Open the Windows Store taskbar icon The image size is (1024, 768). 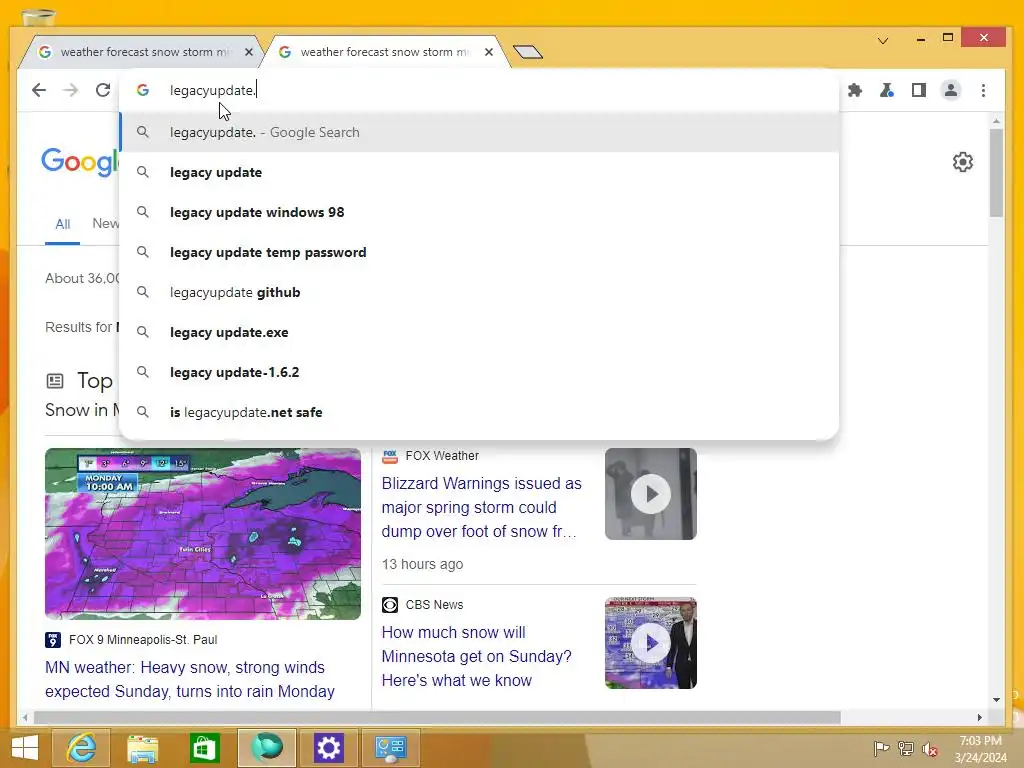(x=204, y=748)
